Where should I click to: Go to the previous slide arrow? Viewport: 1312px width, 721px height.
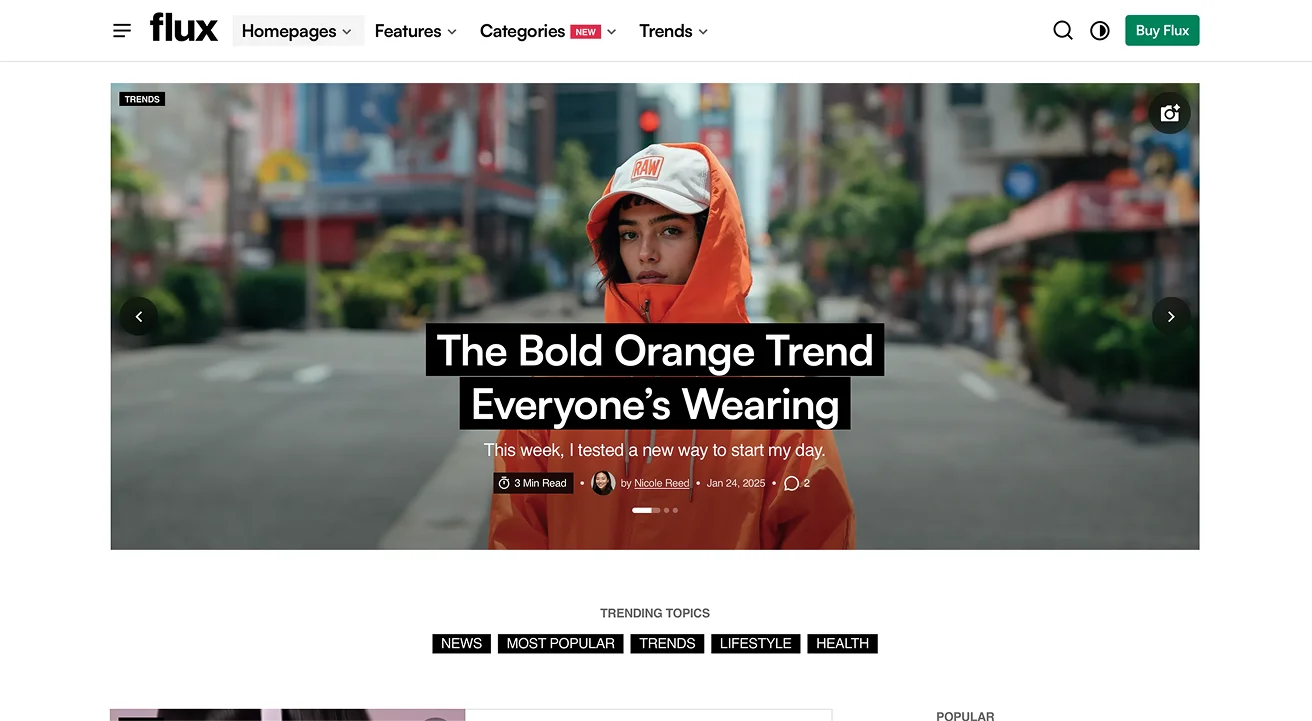click(x=139, y=316)
